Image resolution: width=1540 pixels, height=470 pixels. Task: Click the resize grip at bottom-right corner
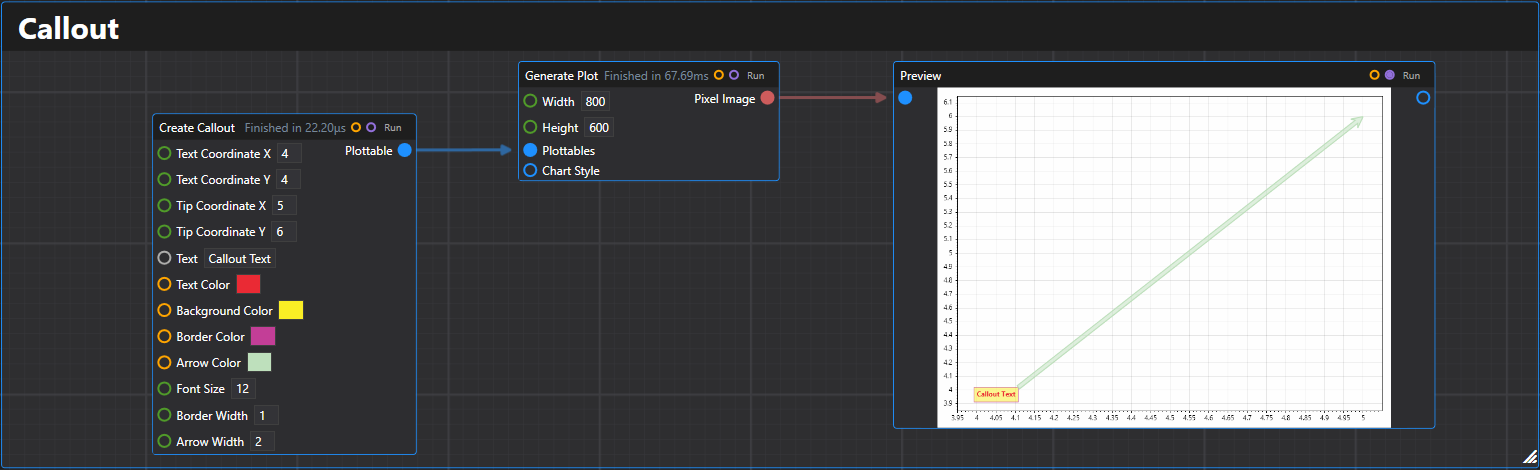point(1529,457)
